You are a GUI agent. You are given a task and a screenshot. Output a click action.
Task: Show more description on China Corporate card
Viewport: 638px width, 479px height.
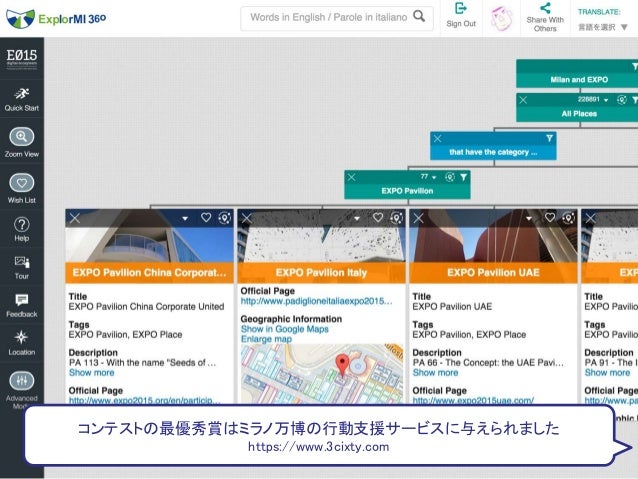(92, 373)
